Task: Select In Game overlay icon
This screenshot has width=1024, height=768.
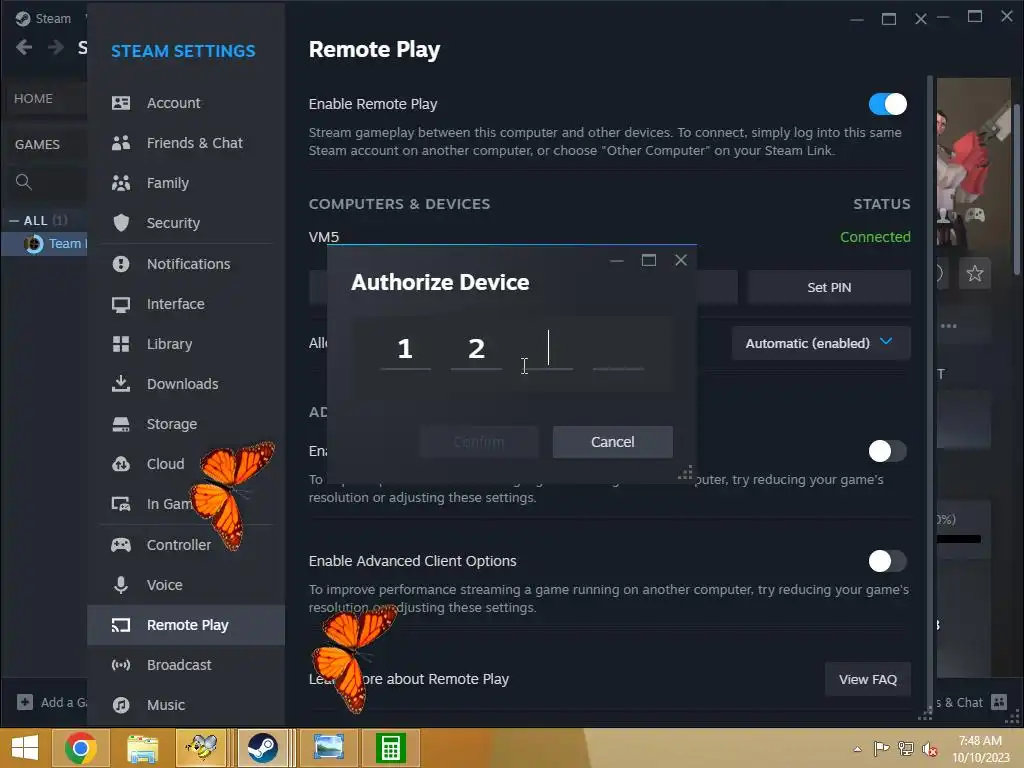Action: click(x=121, y=504)
